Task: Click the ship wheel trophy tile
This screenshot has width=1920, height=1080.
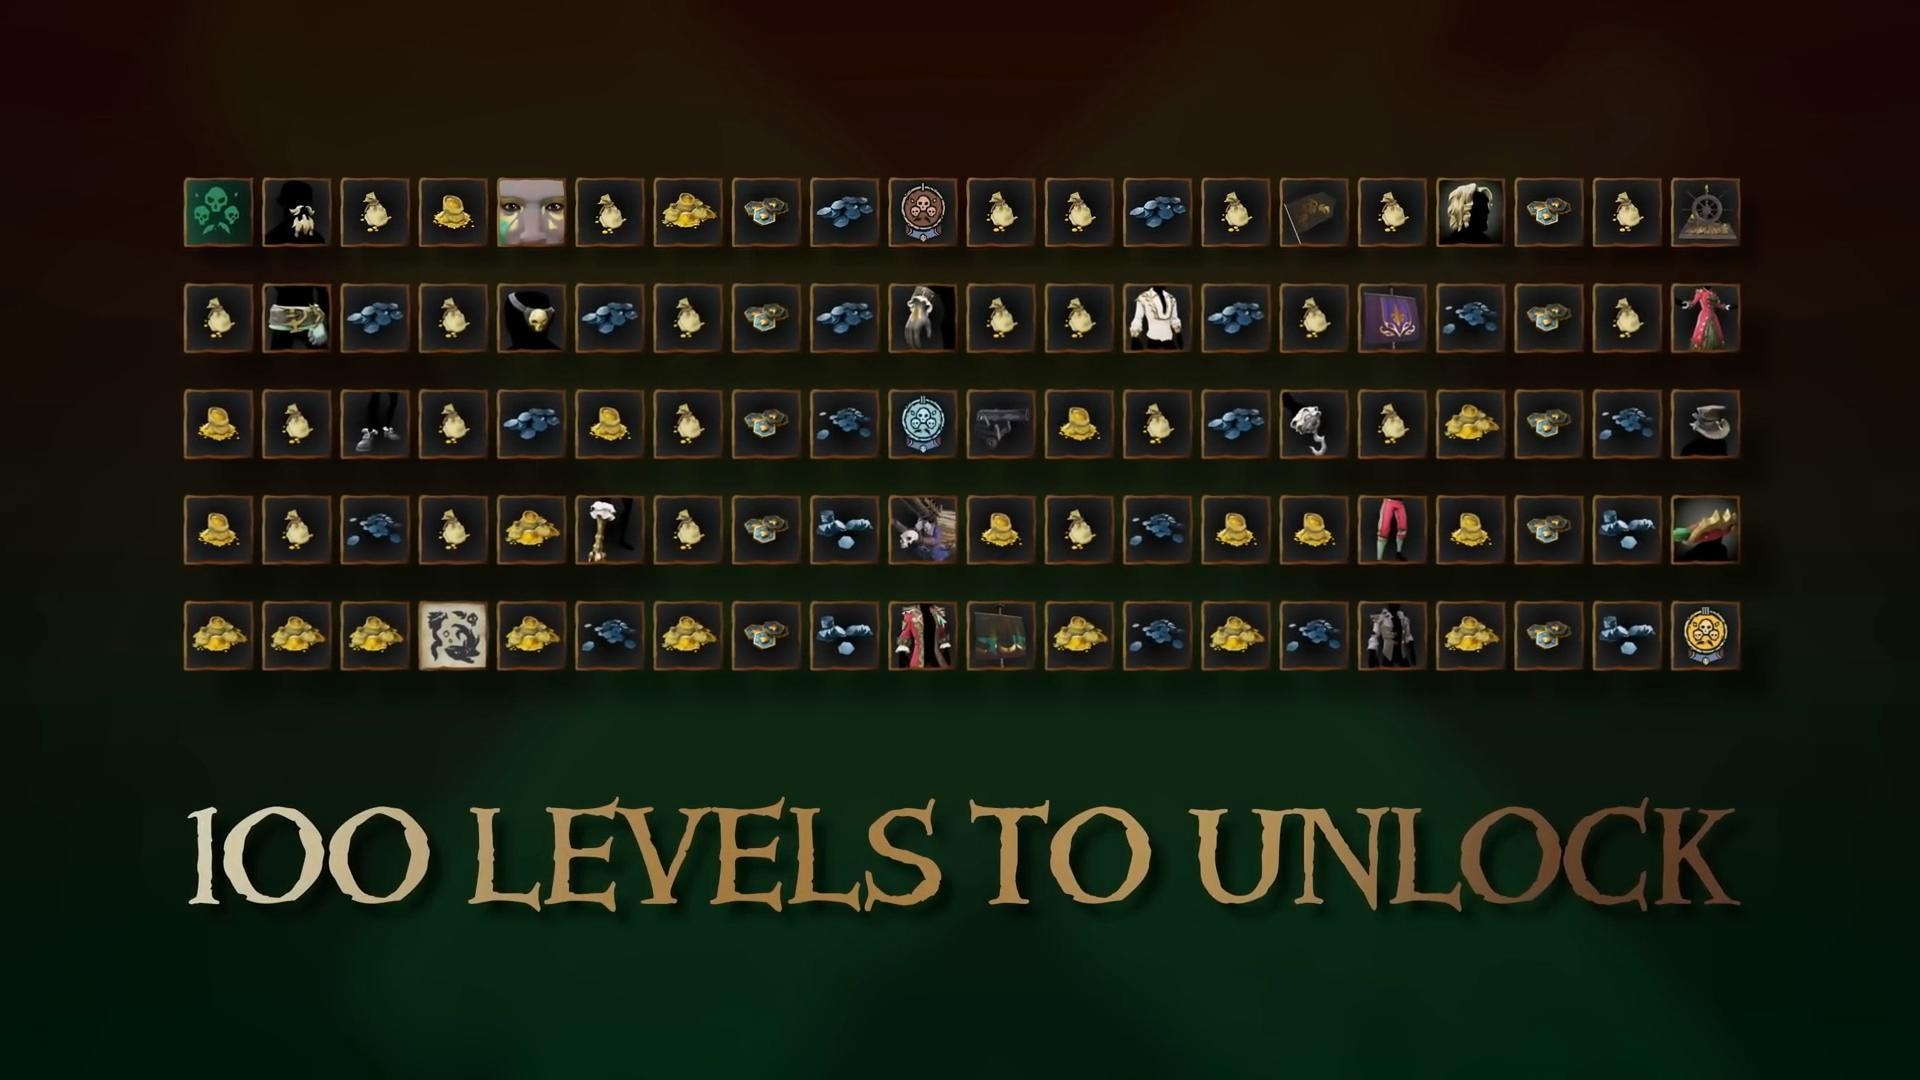Action: click(1705, 212)
